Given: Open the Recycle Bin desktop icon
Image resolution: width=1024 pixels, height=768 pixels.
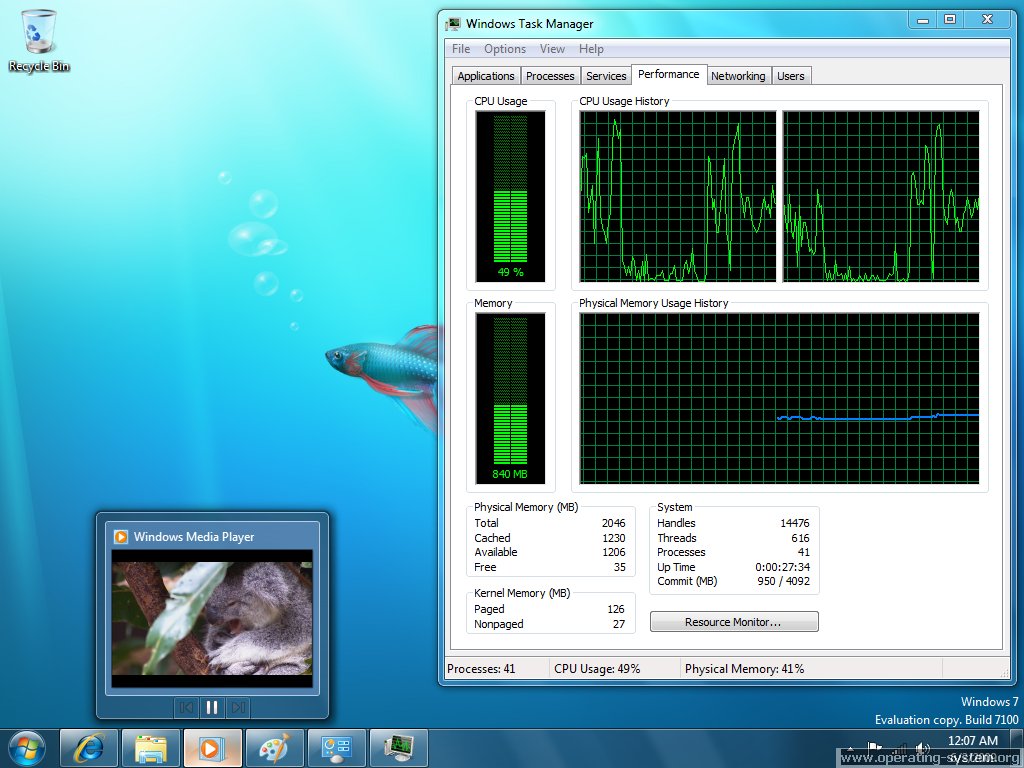Looking at the screenshot, I should pyautogui.click(x=39, y=40).
